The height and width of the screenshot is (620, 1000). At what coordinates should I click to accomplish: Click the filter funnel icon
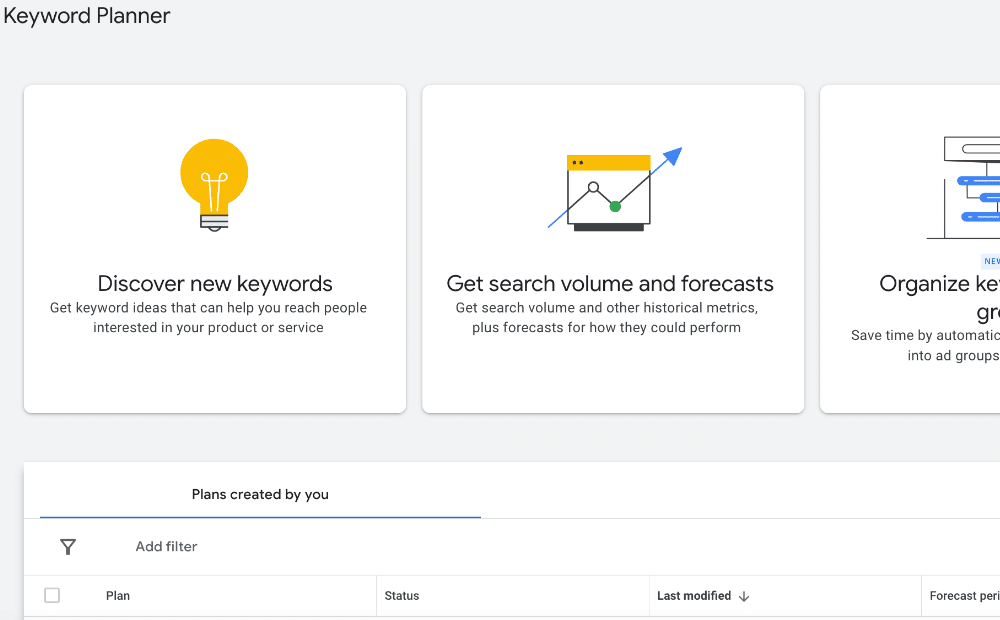pos(67,547)
